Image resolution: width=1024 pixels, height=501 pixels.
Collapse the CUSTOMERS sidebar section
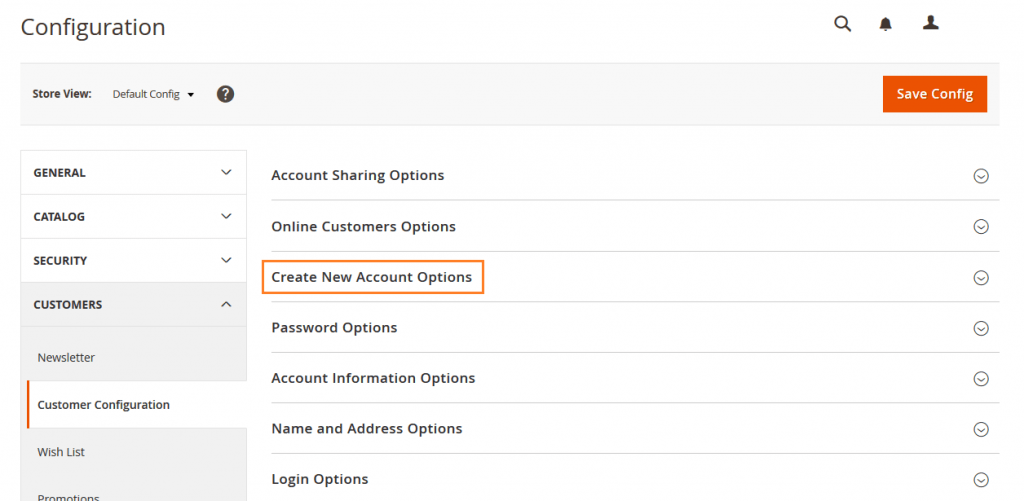coord(134,305)
